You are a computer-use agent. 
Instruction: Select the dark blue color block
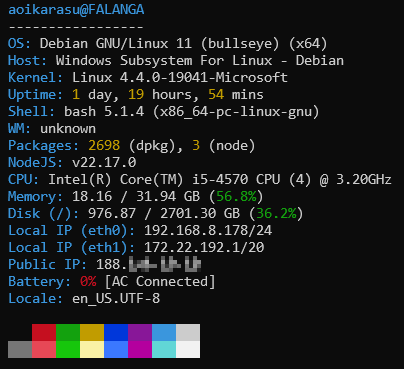[x=116, y=332]
